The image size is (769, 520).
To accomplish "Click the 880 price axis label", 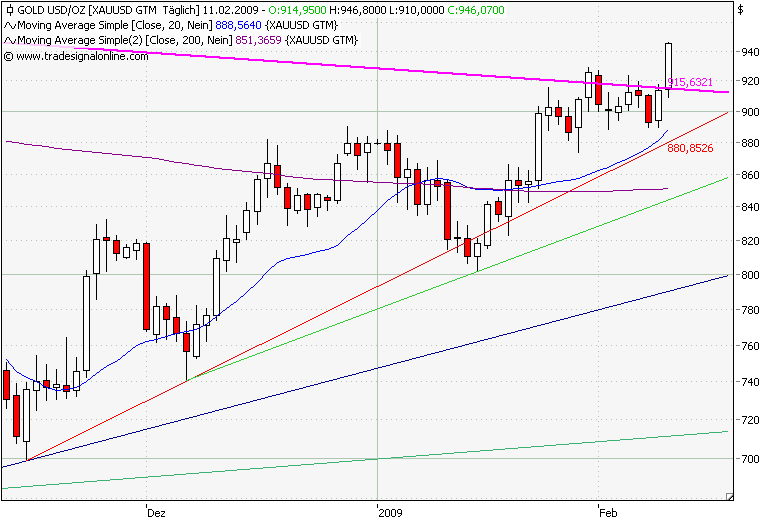I will click(749, 143).
